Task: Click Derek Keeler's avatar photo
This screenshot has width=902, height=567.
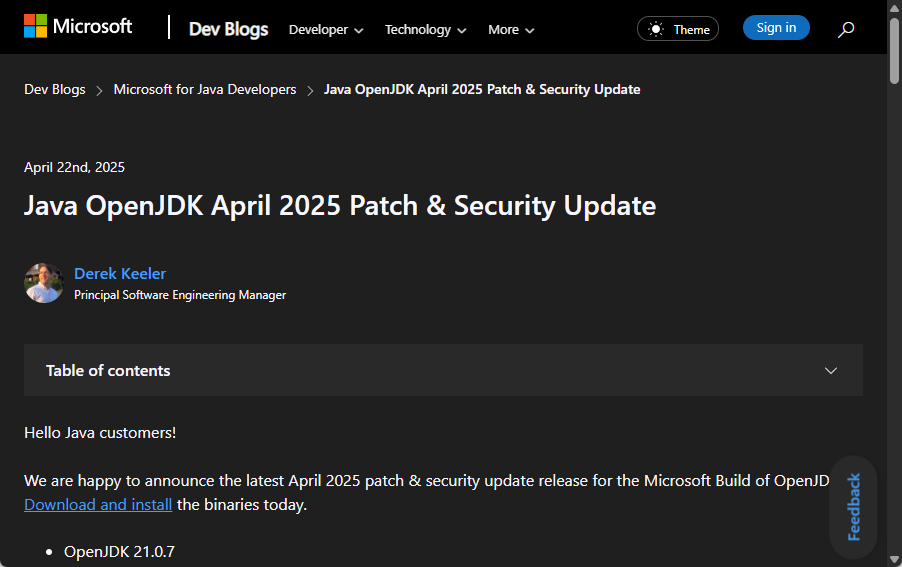Action: pyautogui.click(x=44, y=283)
